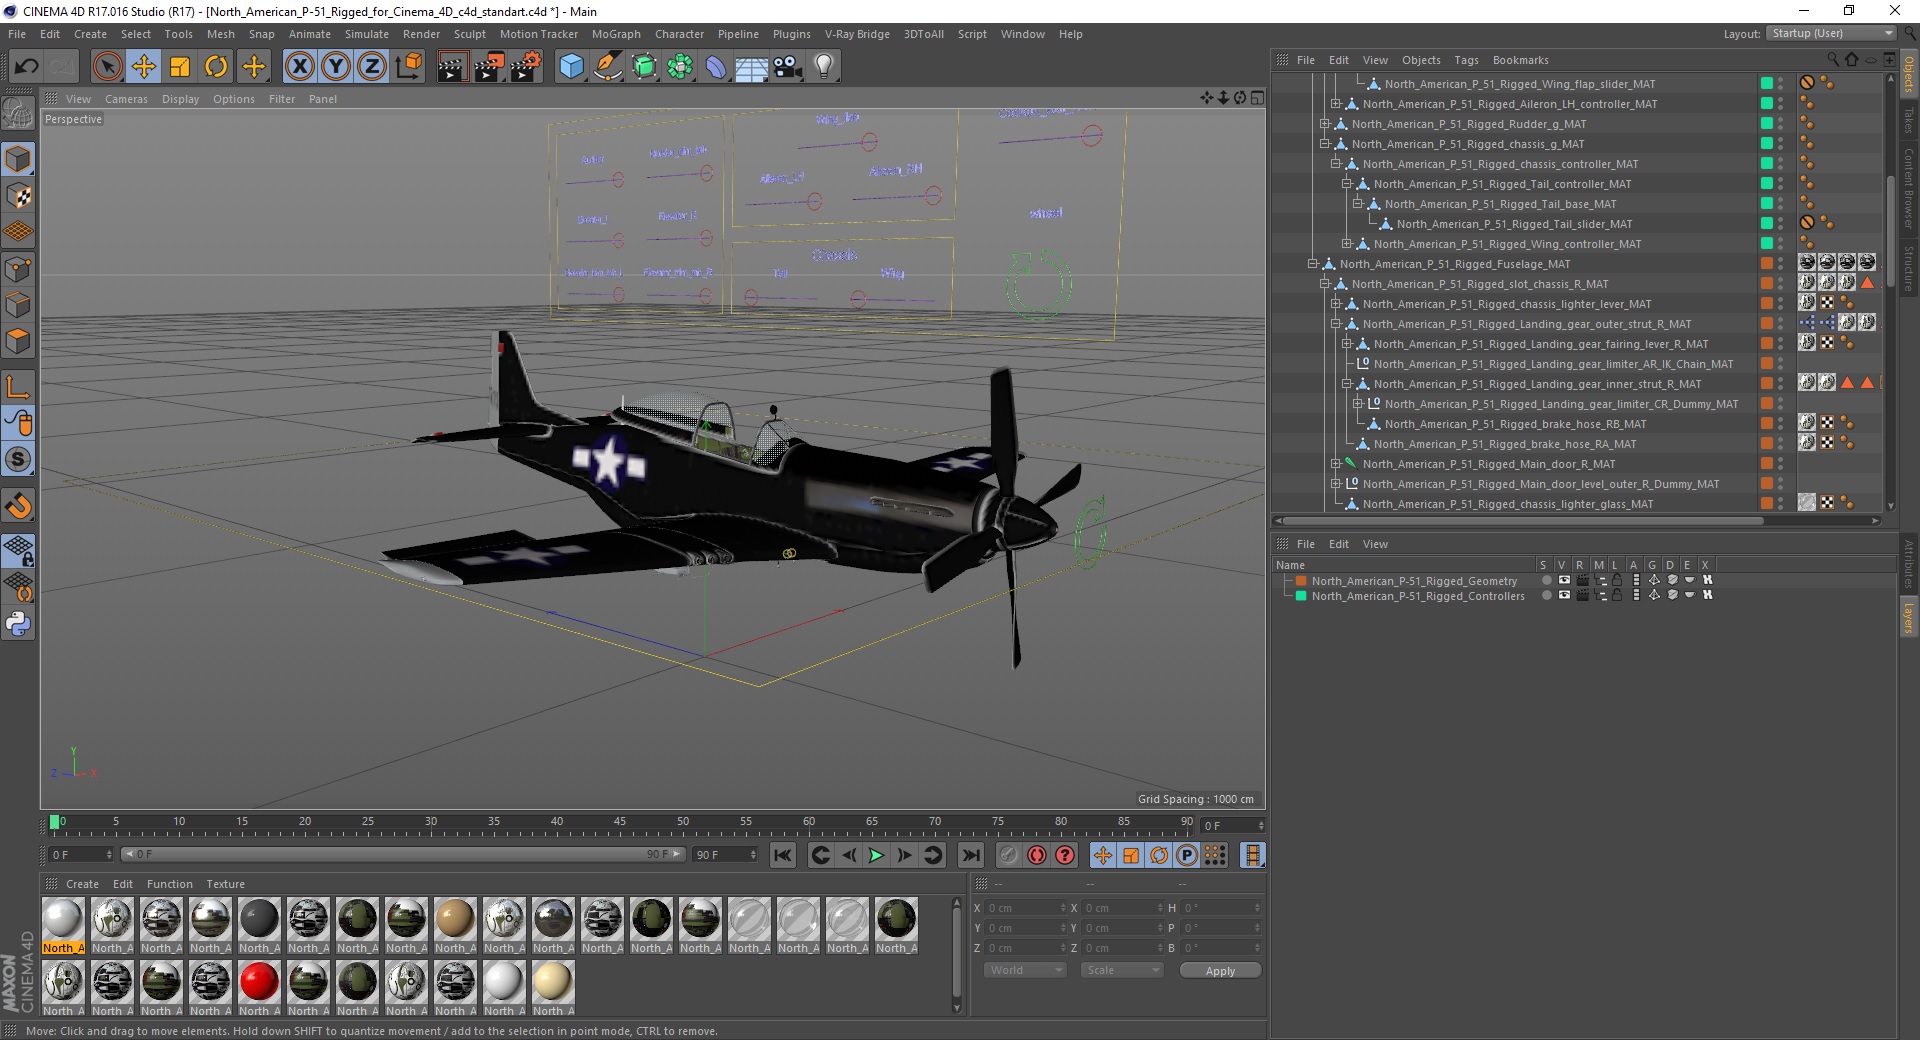Open viewport Cameras menu
Screen dimensions: 1920x1040
pyautogui.click(x=126, y=99)
